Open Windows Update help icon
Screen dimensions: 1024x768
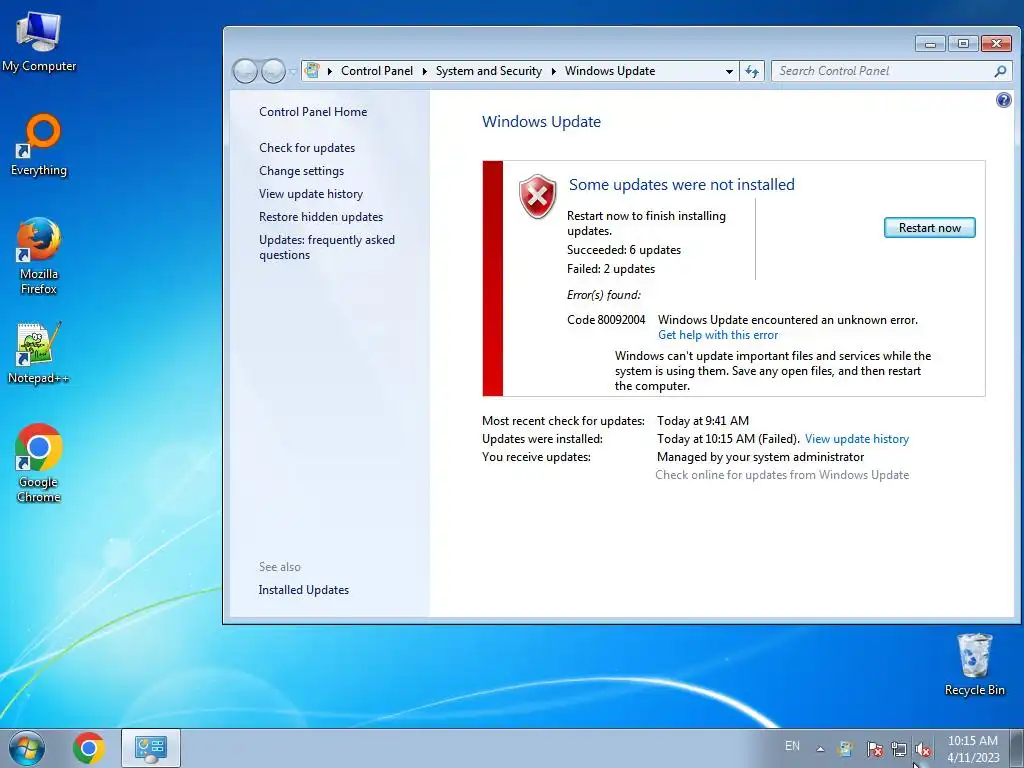point(1003,100)
